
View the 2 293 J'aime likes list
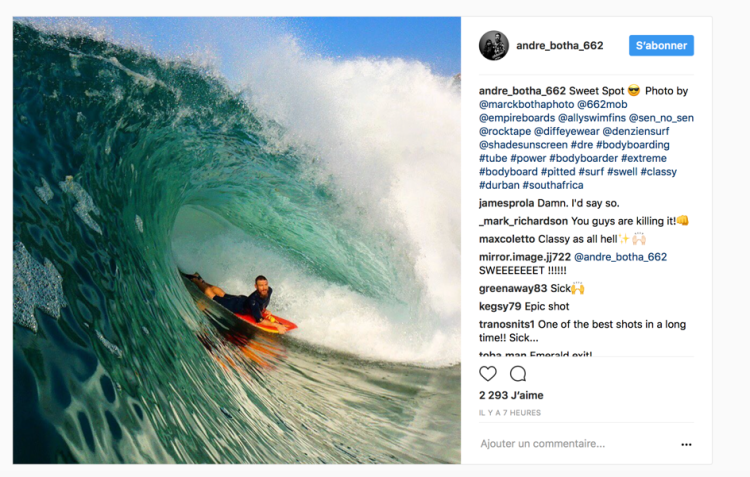511,395
